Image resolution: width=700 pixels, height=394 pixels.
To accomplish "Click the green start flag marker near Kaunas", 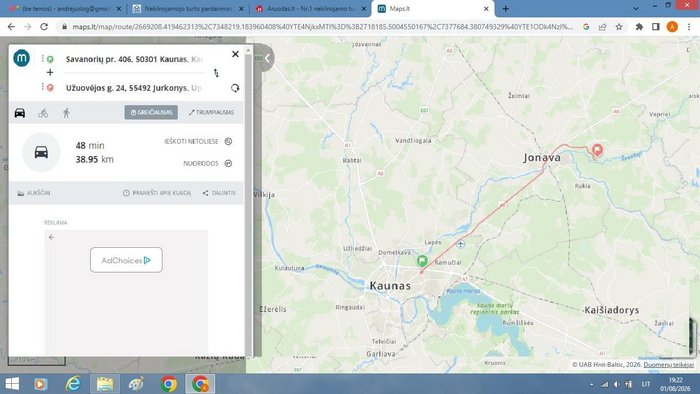I will [422, 261].
